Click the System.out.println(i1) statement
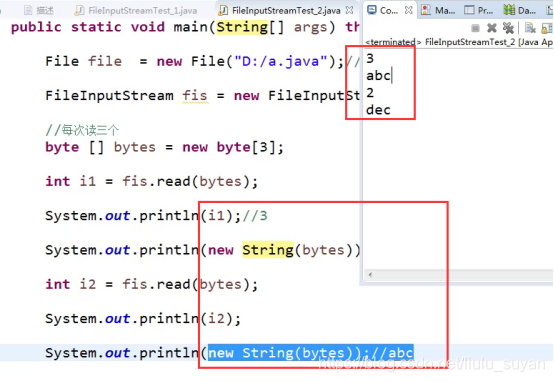 click(143, 216)
